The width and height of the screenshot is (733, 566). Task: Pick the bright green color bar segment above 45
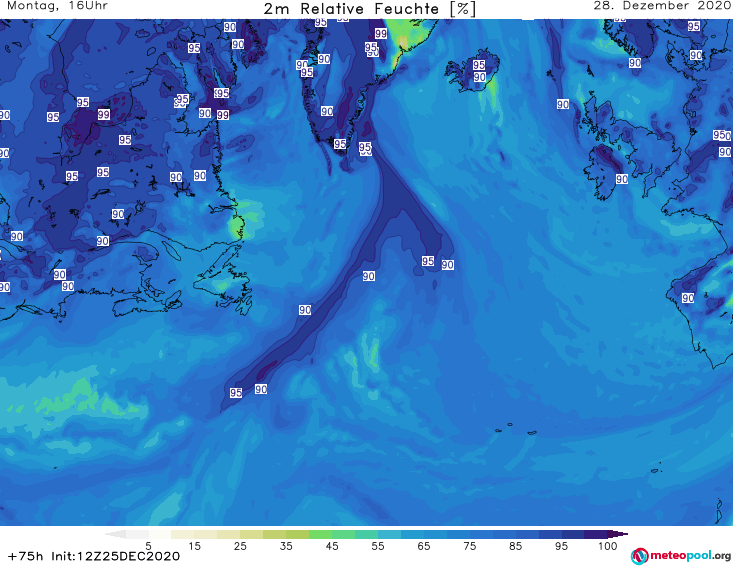(x=320, y=534)
